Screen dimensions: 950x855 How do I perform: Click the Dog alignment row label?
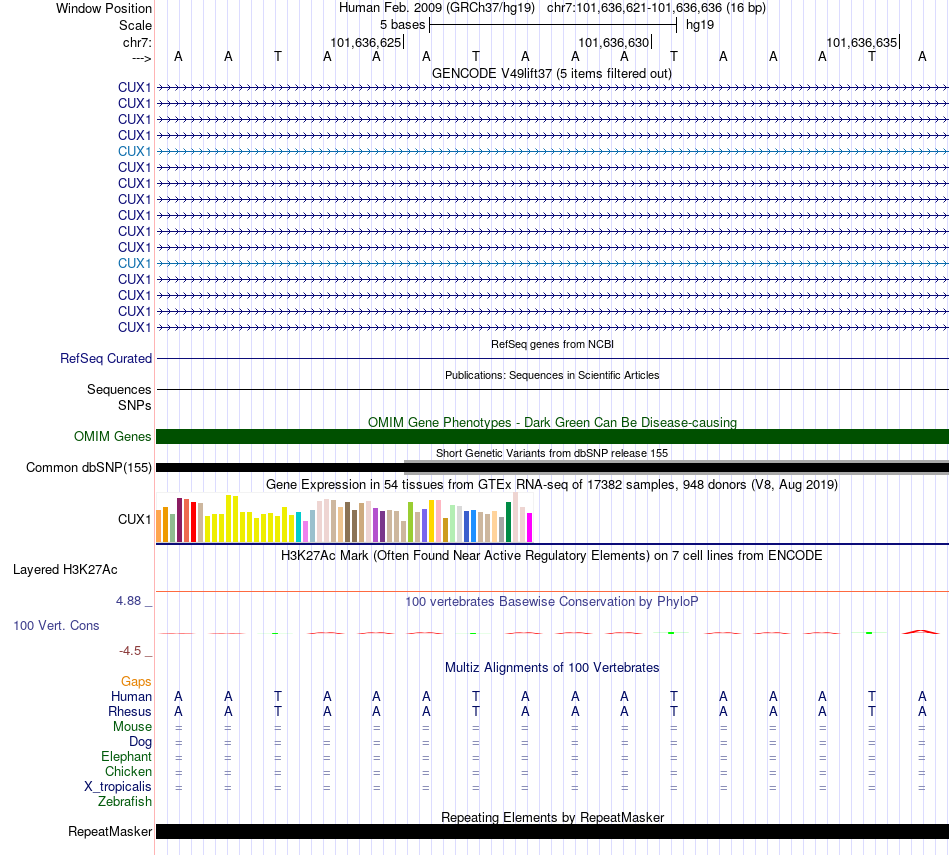click(x=140, y=741)
